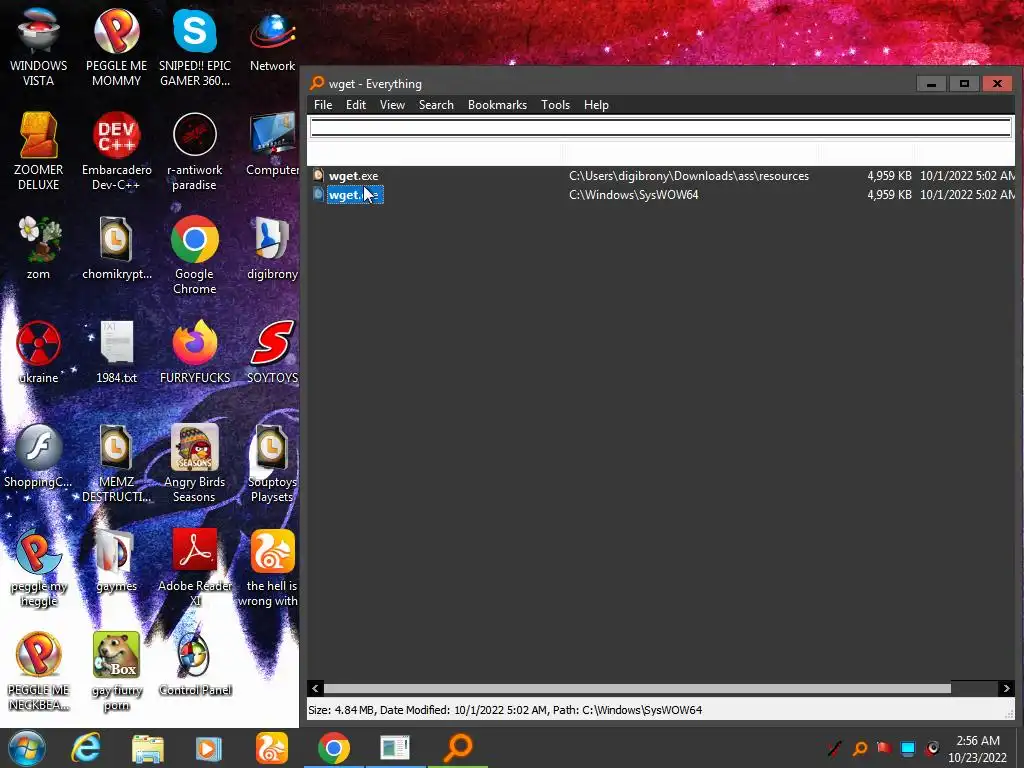
Task: Open the View menu in Everything
Action: (x=392, y=105)
